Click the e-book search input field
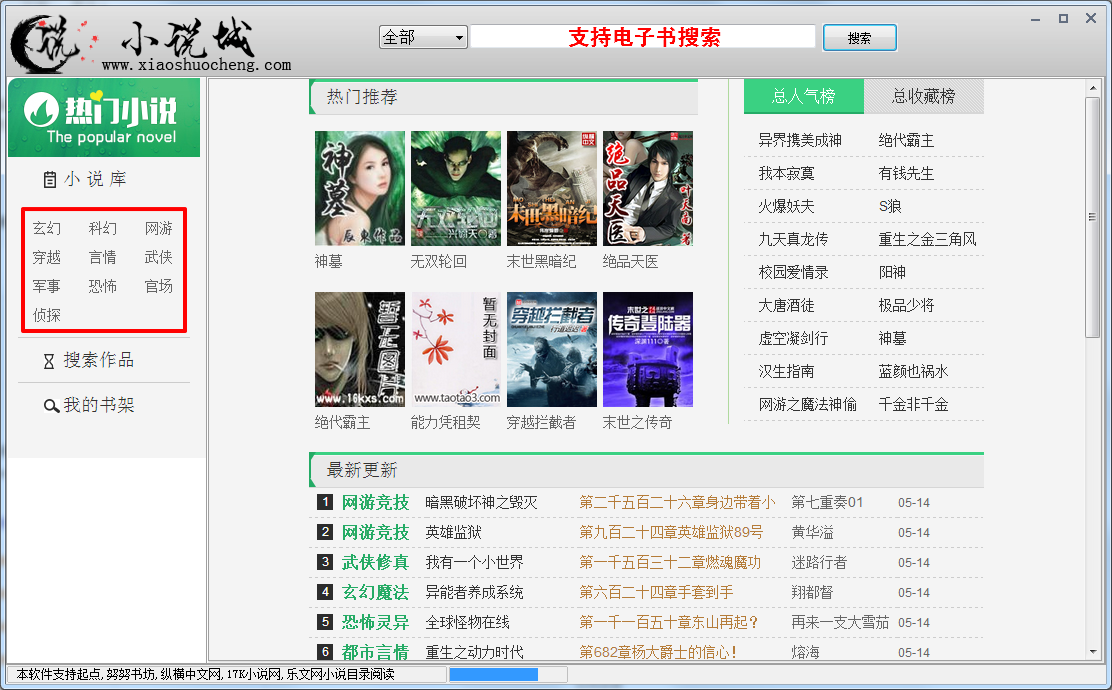The image size is (1112, 690). (x=643, y=37)
